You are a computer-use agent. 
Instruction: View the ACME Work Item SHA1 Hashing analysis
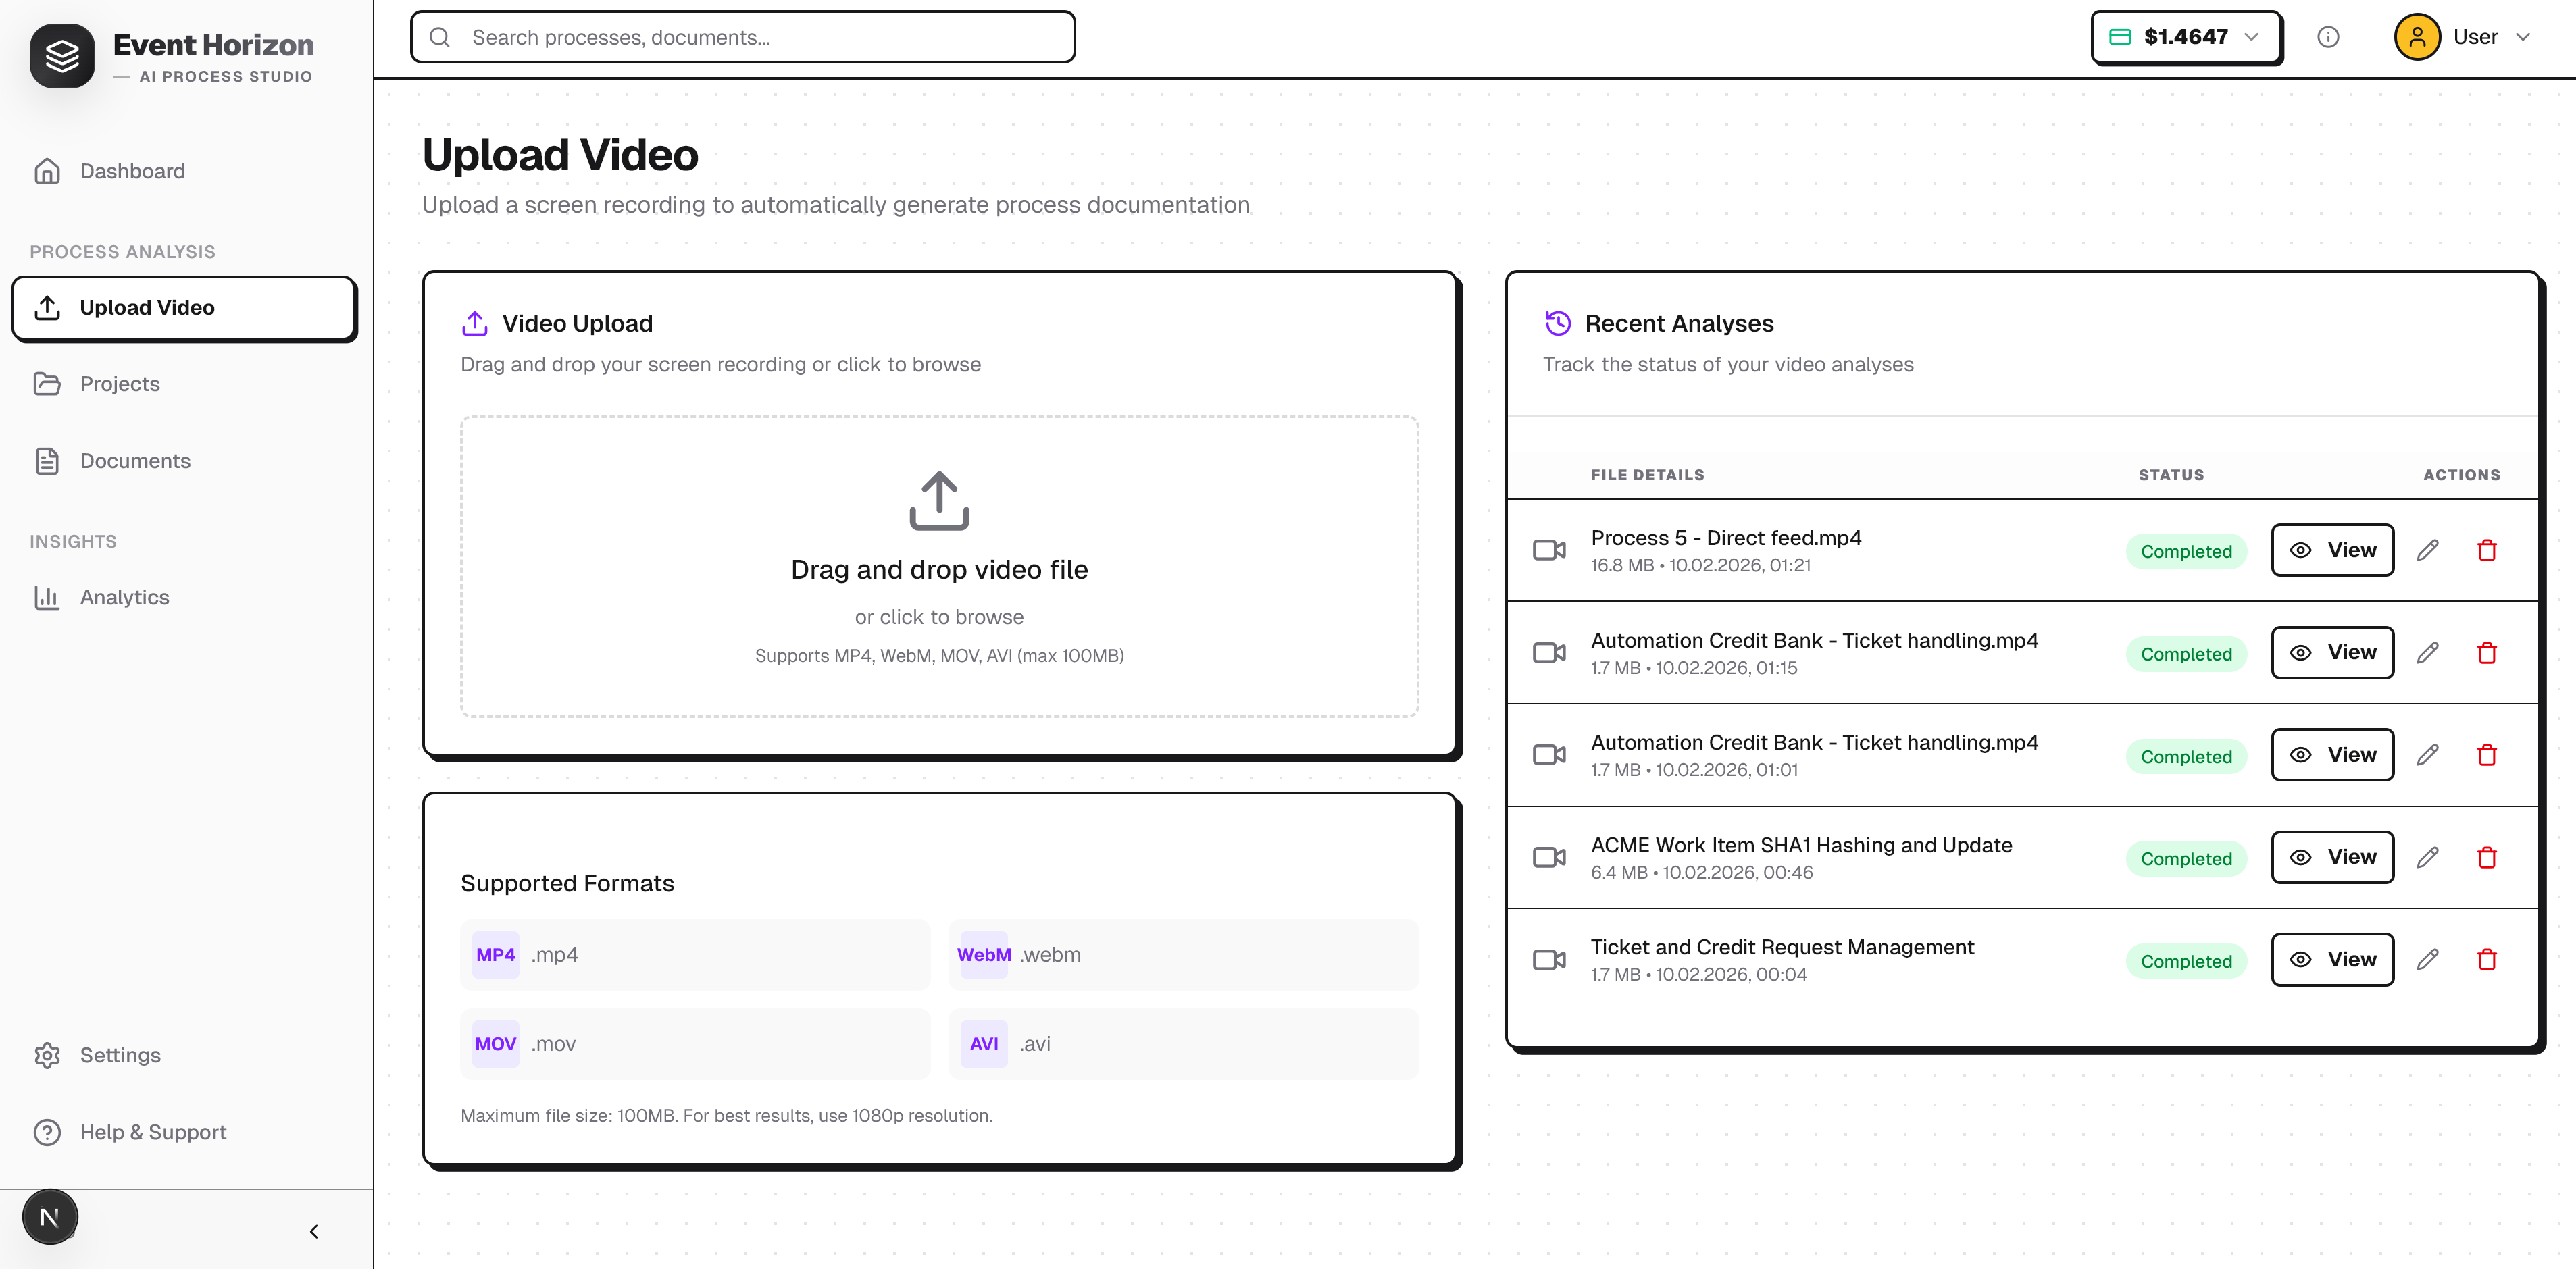tap(2331, 857)
